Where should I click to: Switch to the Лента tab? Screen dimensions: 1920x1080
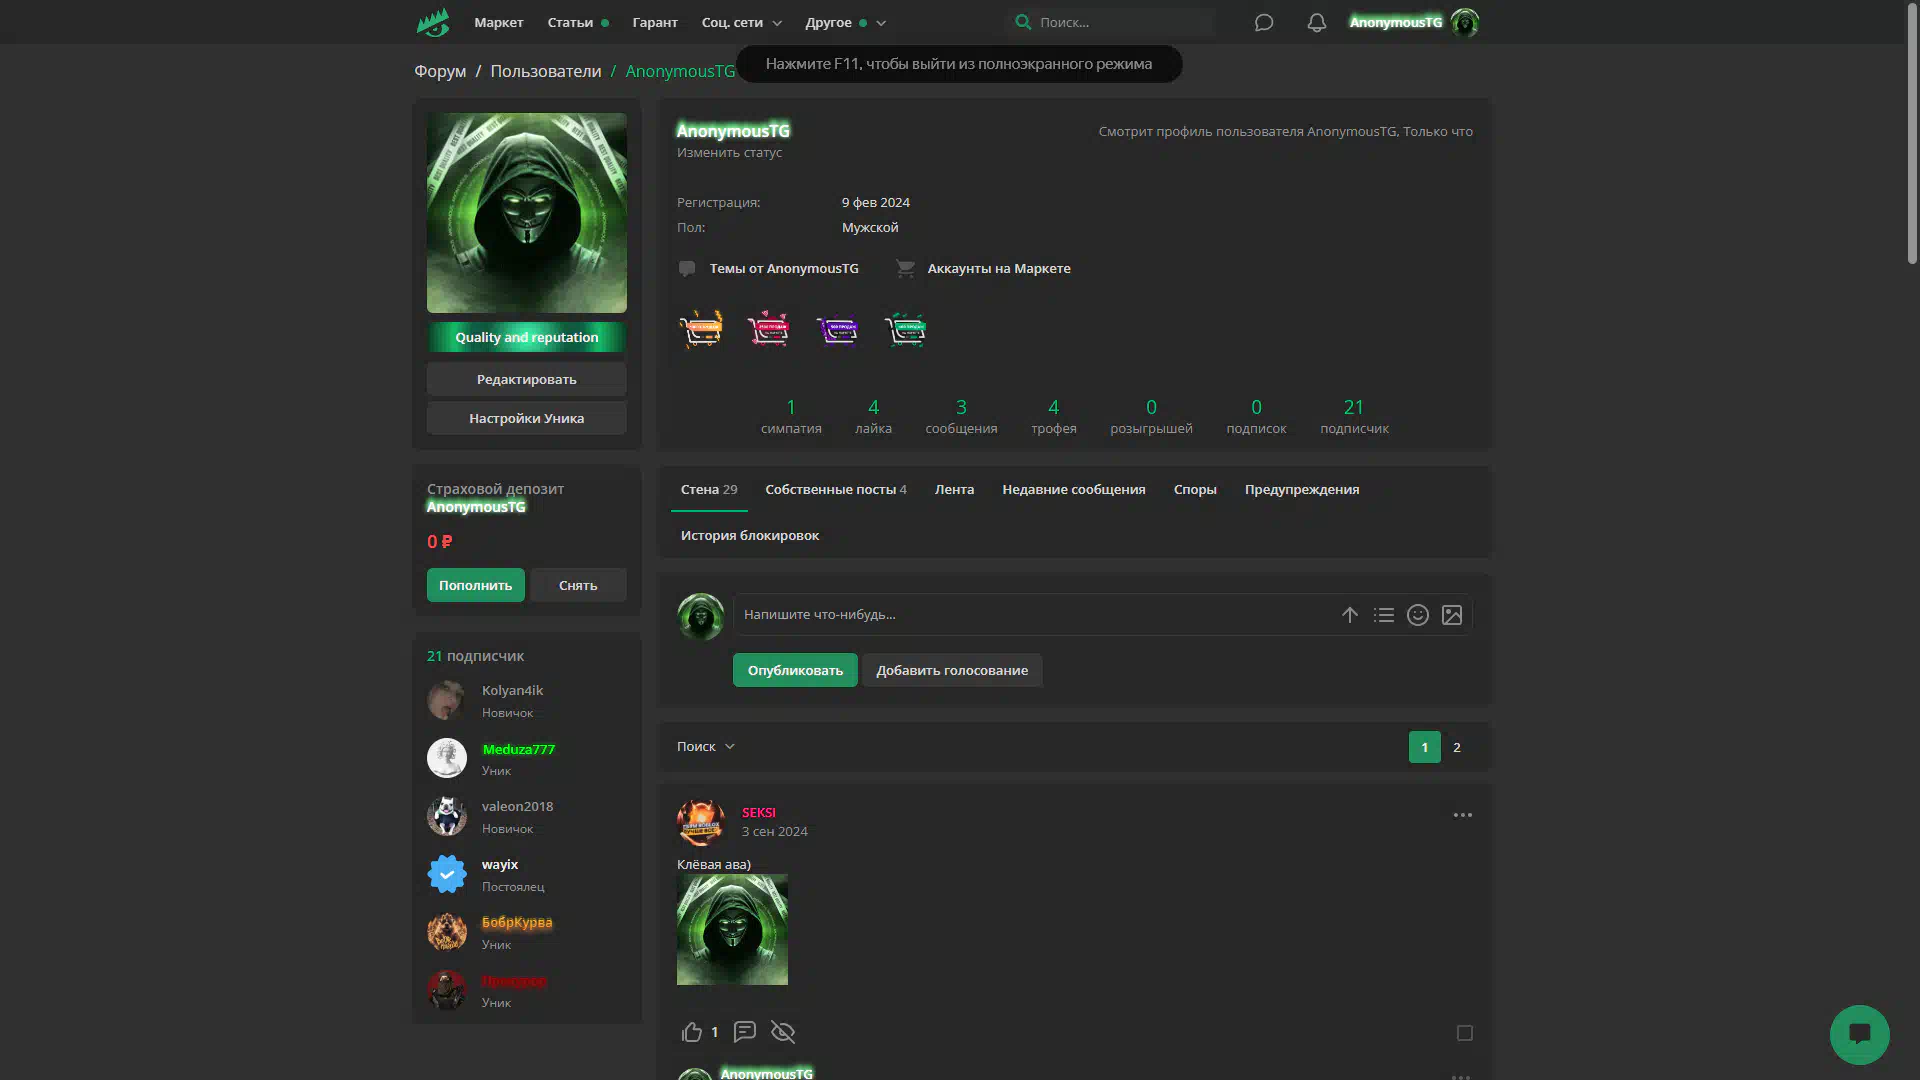pos(954,489)
